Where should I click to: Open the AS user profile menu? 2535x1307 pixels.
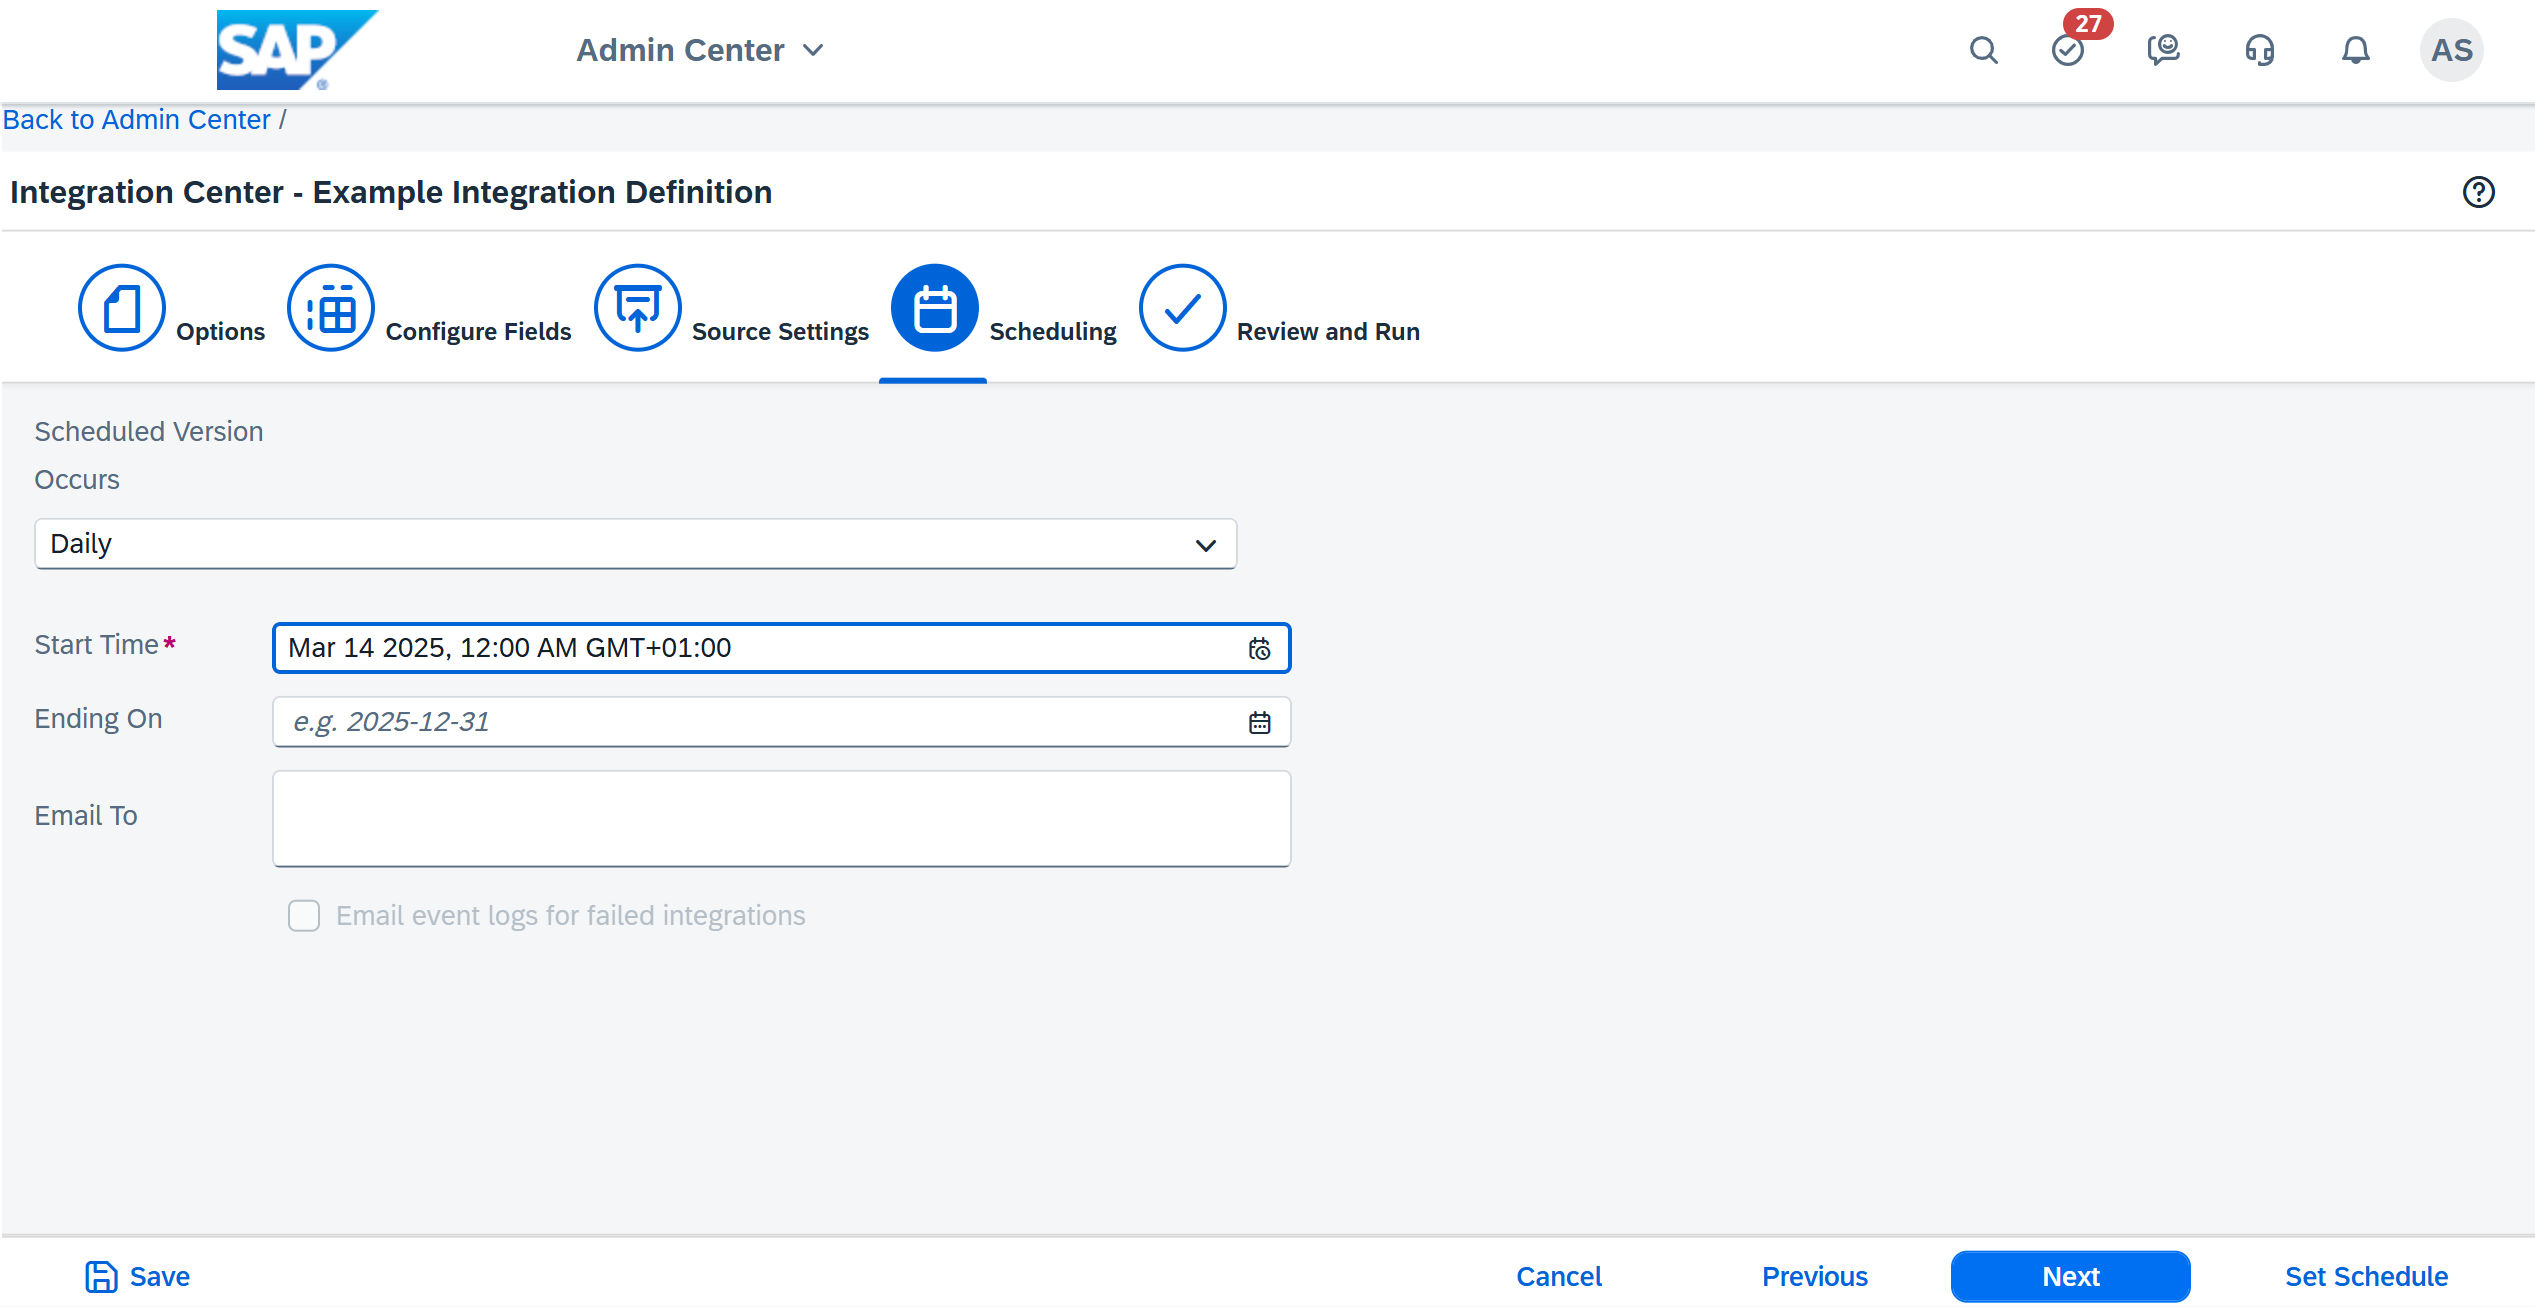click(2451, 50)
